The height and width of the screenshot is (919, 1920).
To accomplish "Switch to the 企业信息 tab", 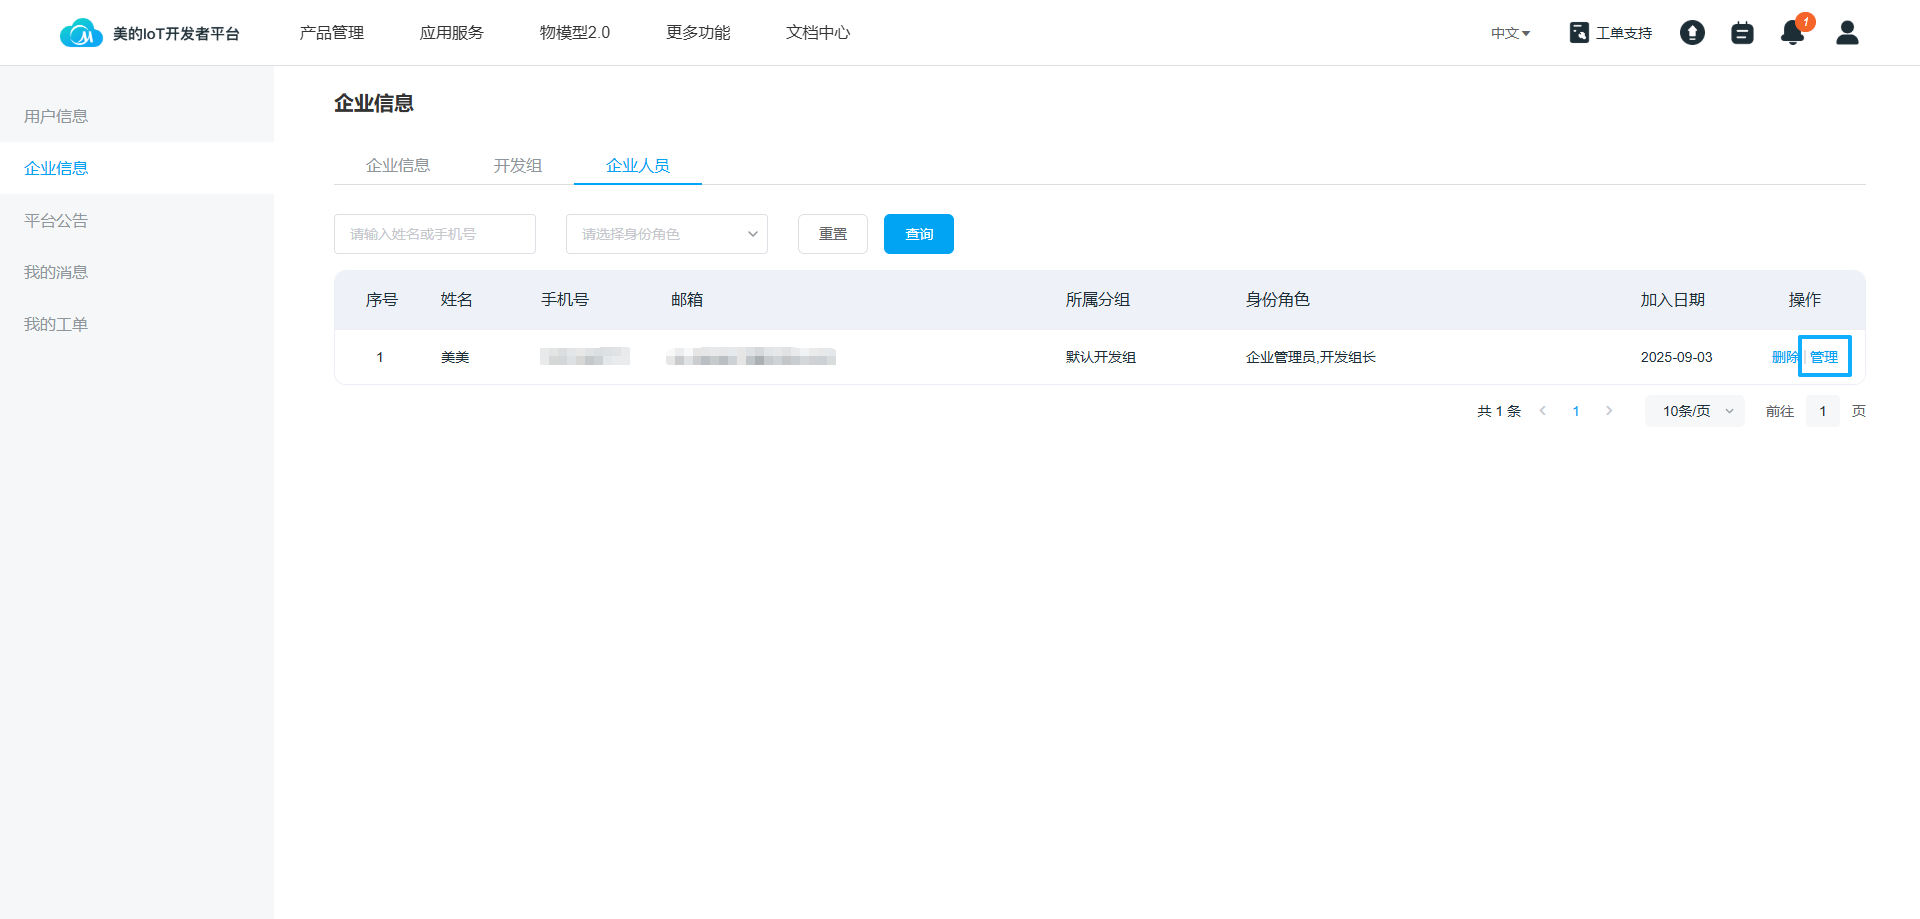I will 398,166.
